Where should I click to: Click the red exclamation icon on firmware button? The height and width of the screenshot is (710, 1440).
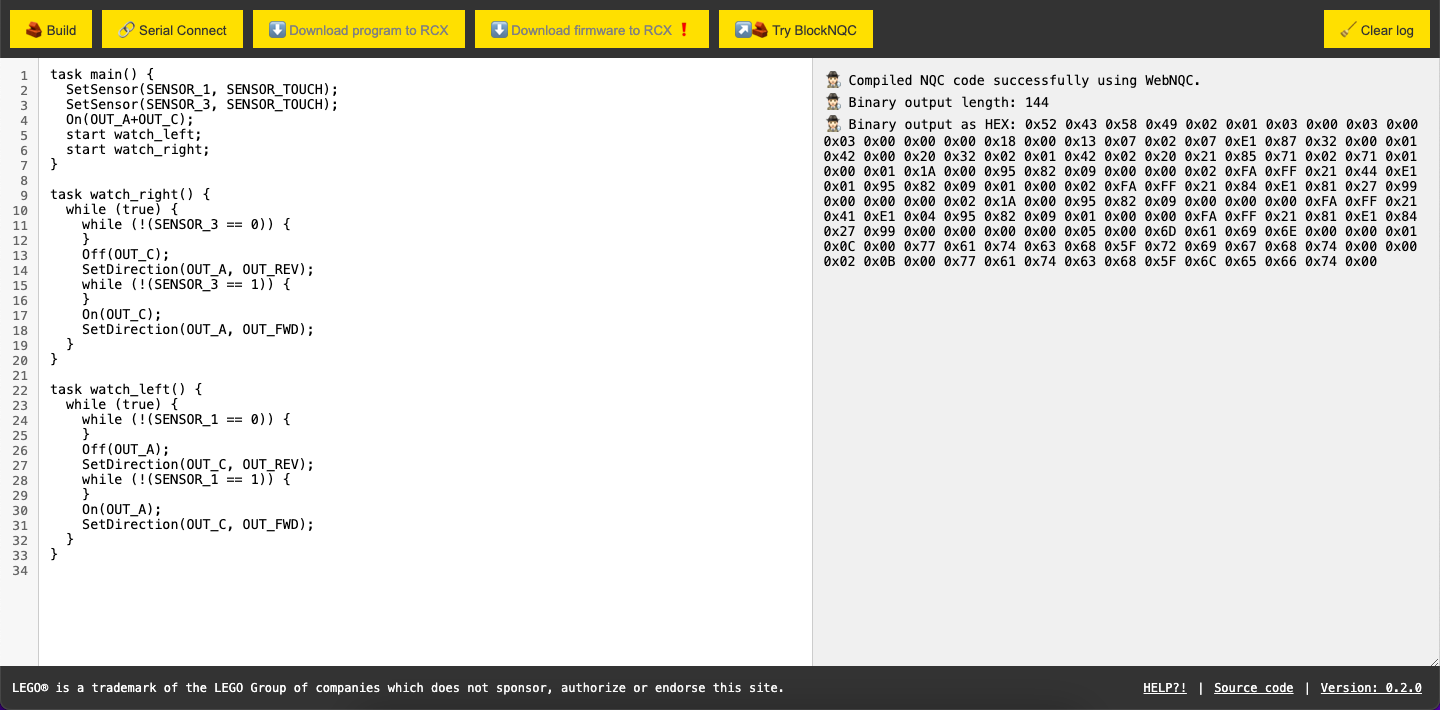[x=686, y=29]
